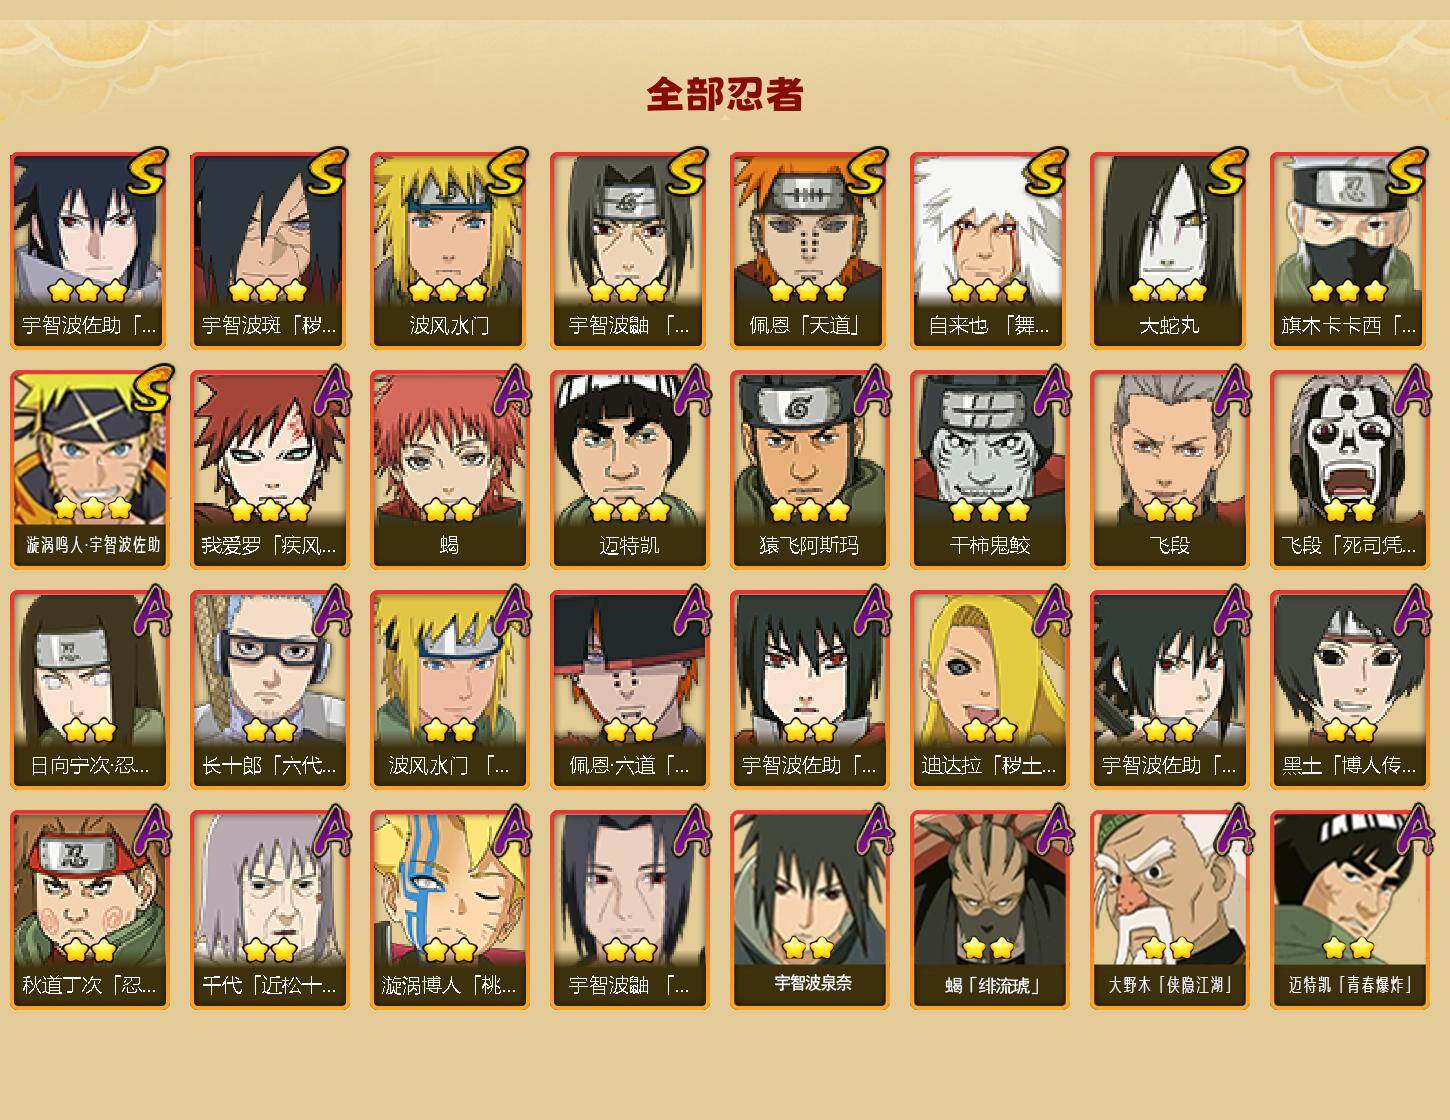Select the 干柿鬼鲛 character card
Viewport: 1450px width, 1120px height.
[x=989, y=470]
